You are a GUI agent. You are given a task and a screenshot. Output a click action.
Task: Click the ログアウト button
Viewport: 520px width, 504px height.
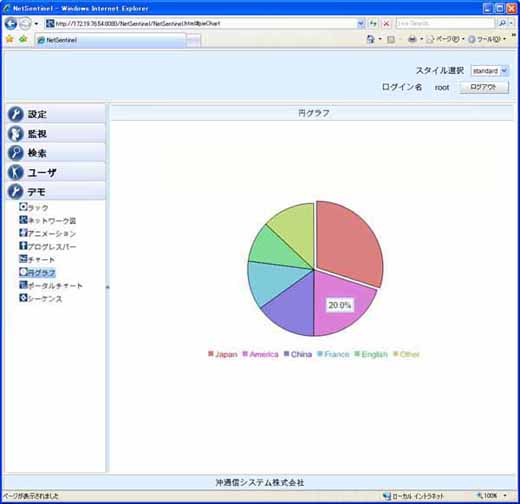tap(484, 87)
